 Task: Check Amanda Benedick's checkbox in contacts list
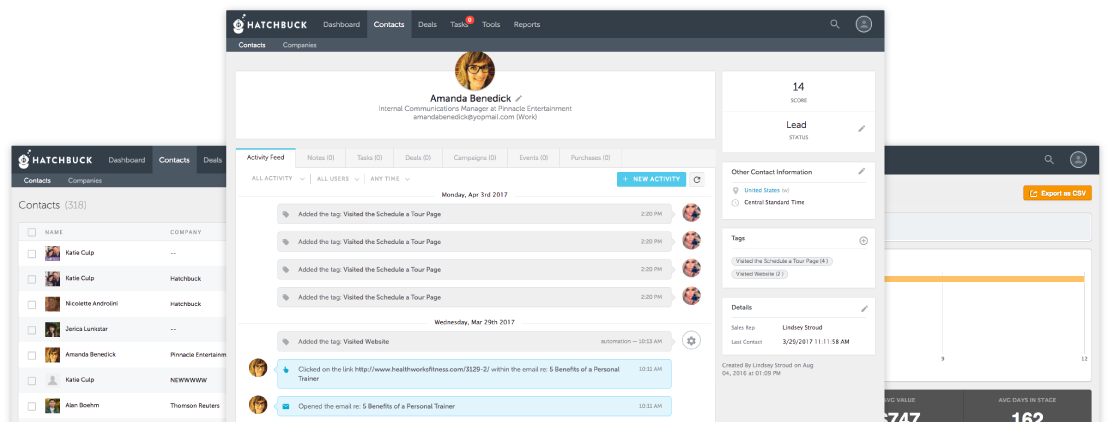click(32, 355)
